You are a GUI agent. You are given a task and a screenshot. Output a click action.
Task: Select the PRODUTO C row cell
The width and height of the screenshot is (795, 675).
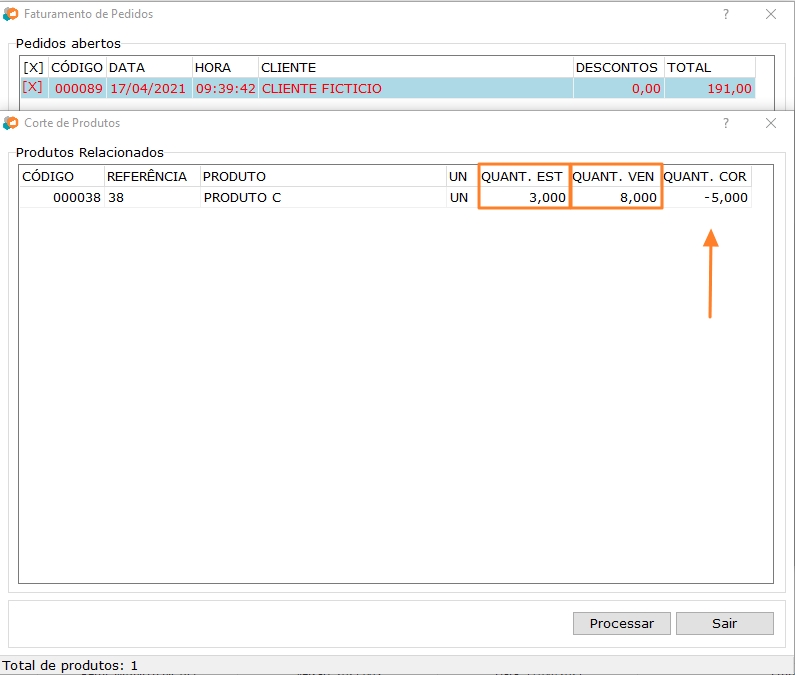click(x=243, y=198)
